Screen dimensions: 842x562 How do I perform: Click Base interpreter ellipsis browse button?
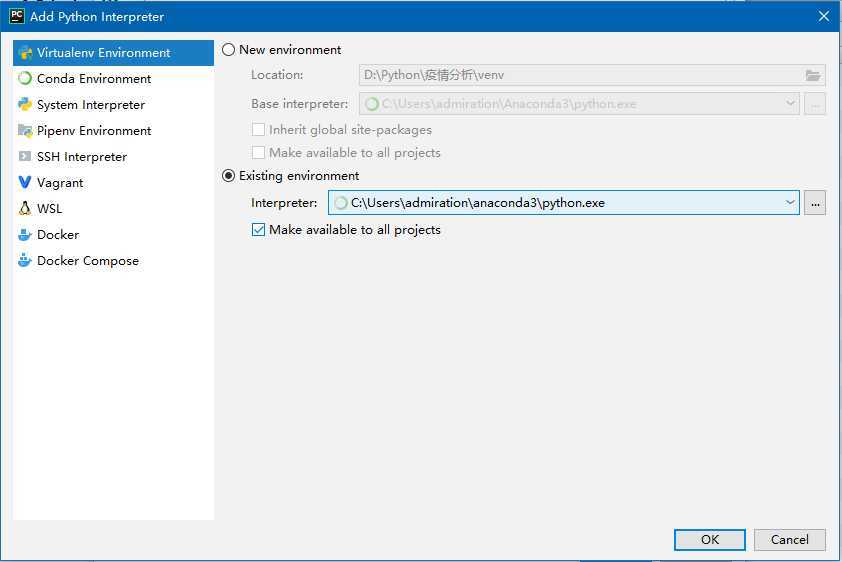point(815,104)
